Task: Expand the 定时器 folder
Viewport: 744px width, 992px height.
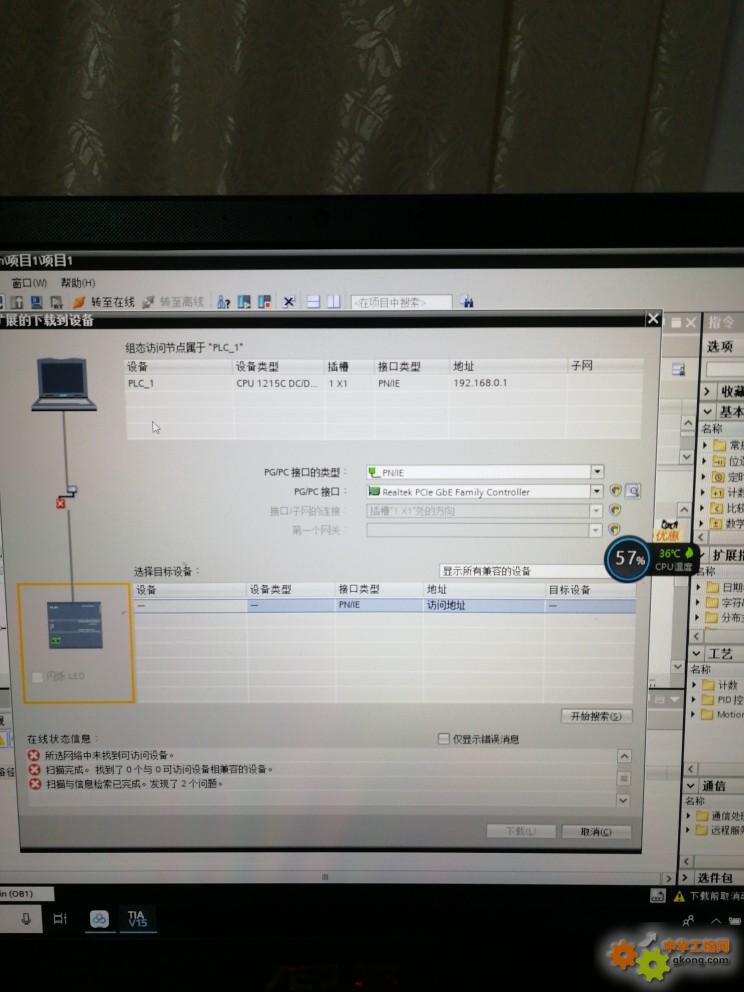Action: [x=705, y=477]
